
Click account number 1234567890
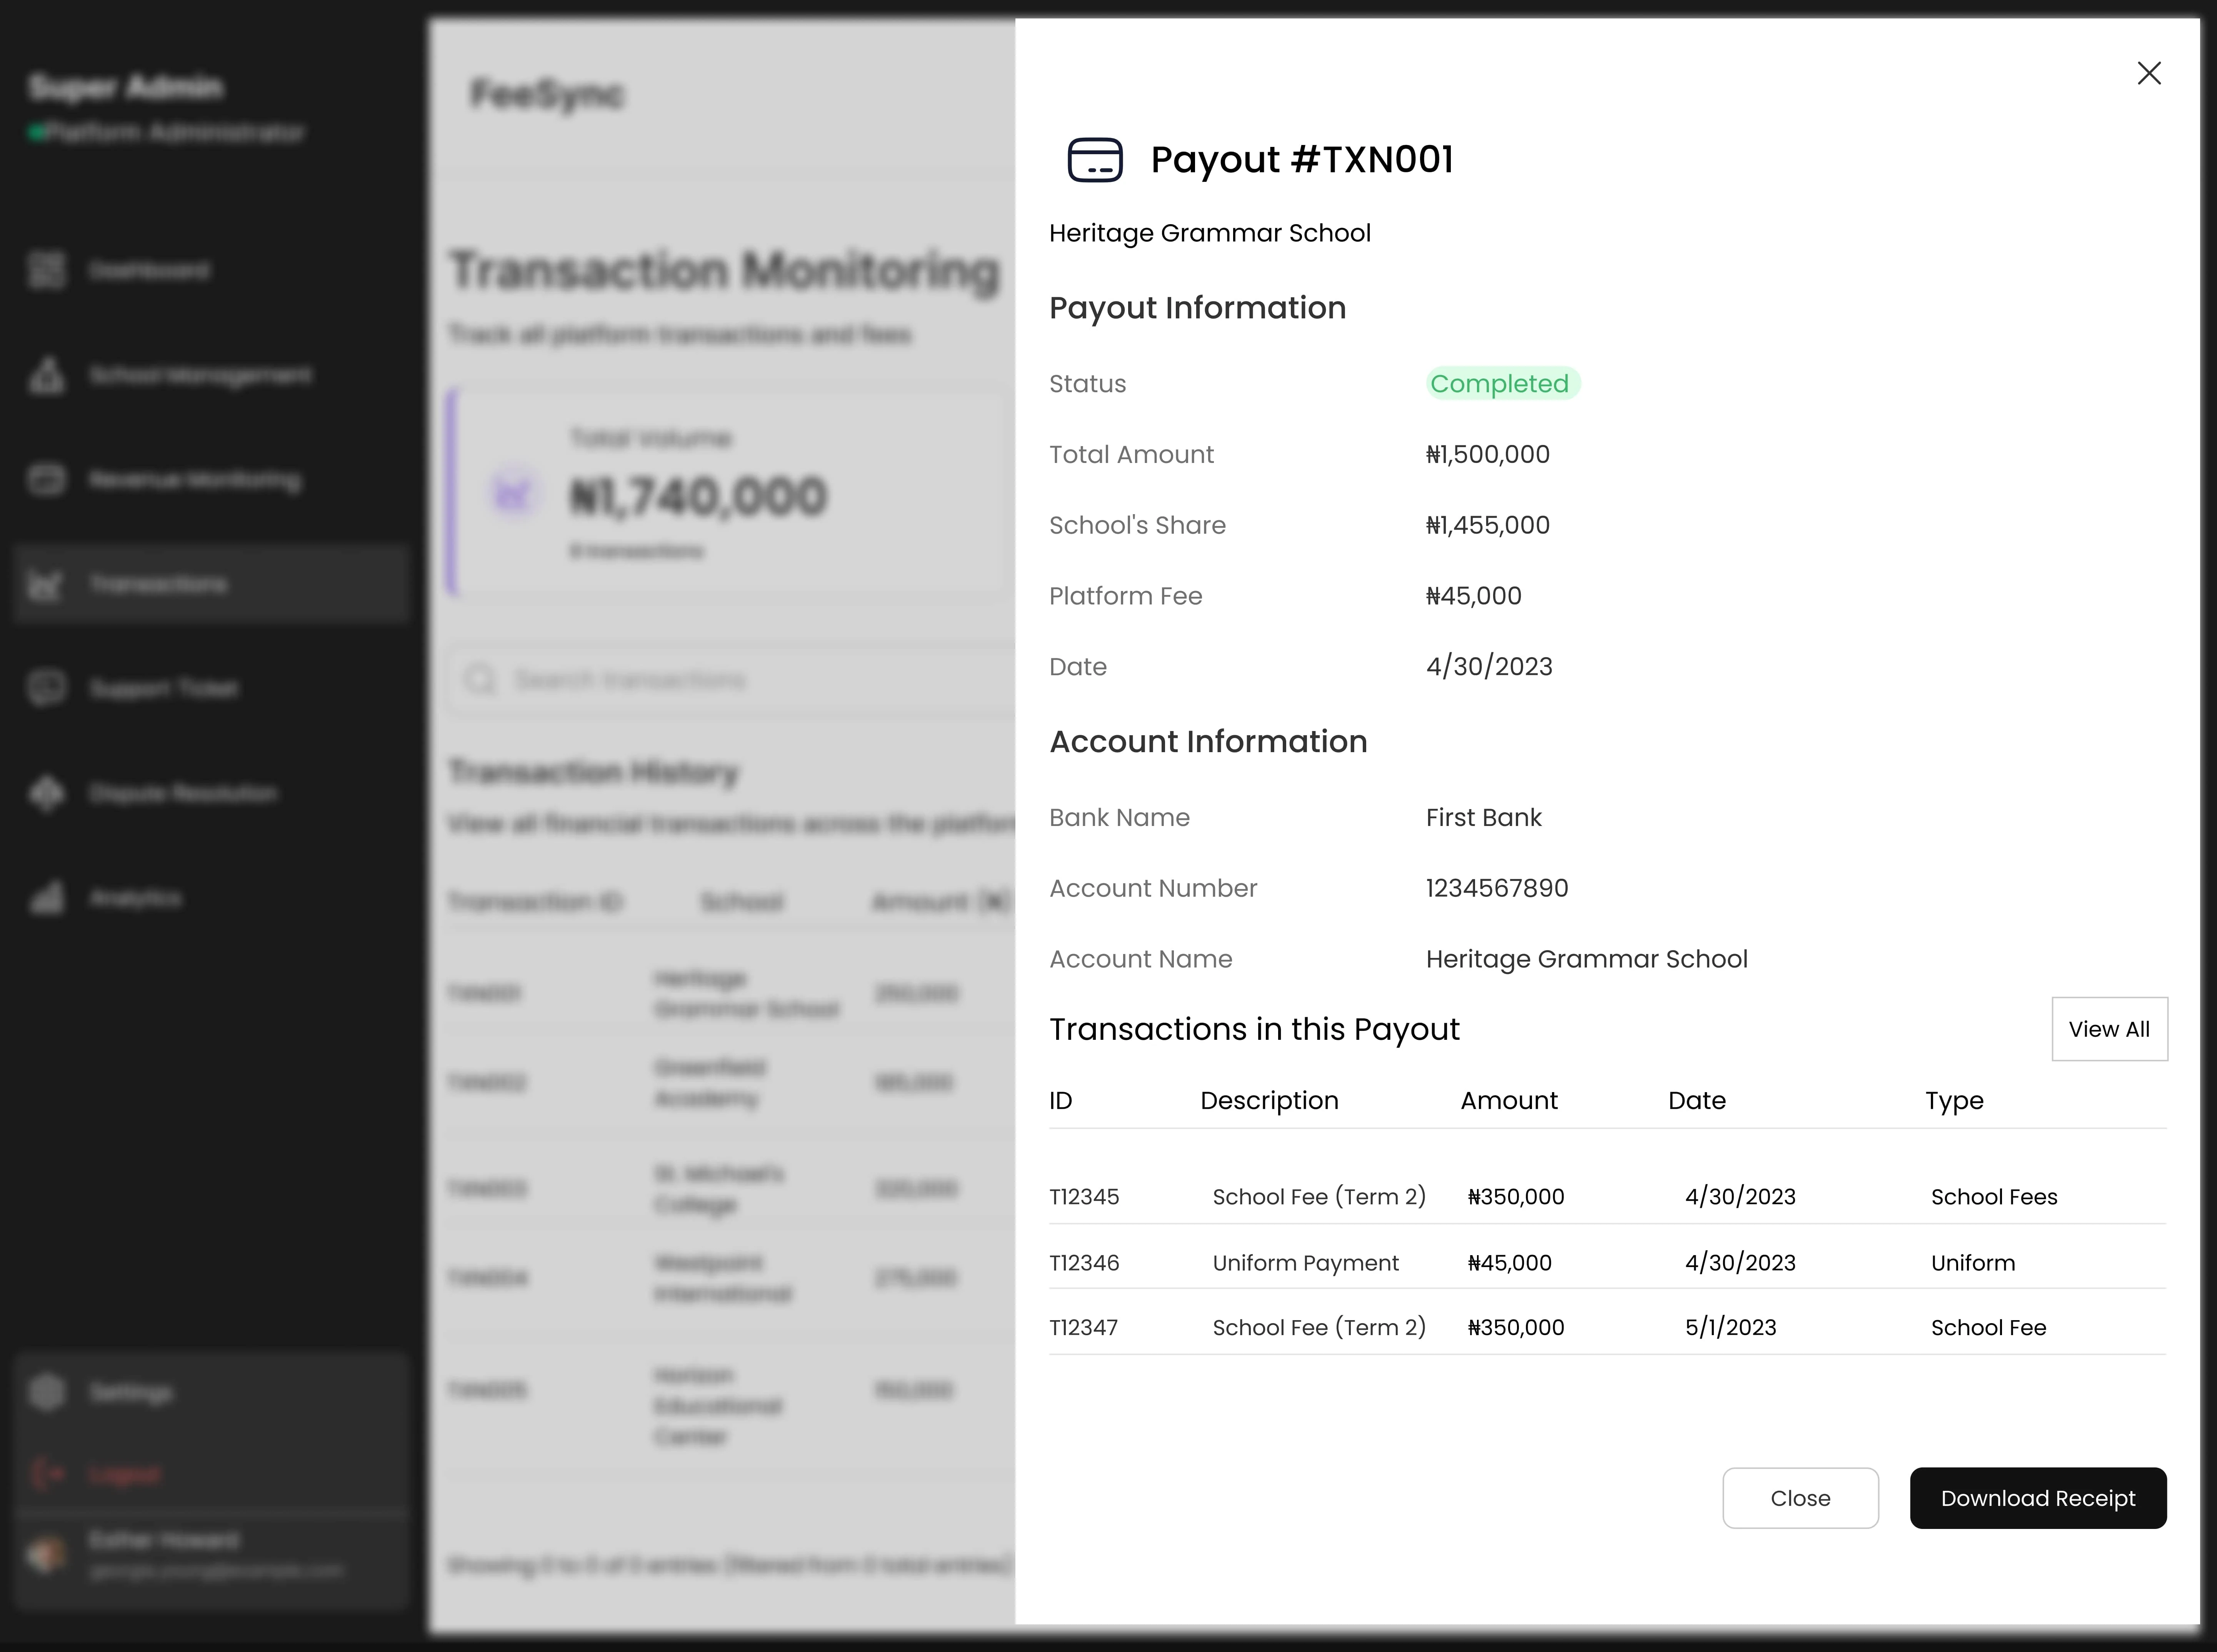tap(1497, 888)
